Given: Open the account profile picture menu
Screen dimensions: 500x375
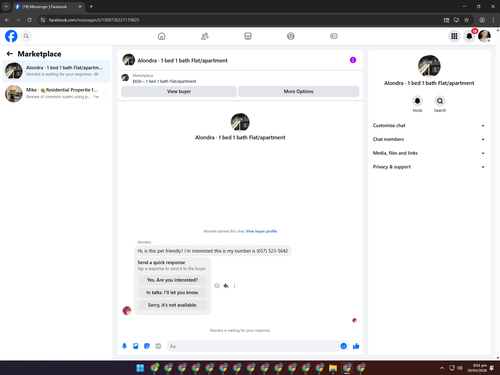Looking at the screenshot, I should (x=484, y=36).
